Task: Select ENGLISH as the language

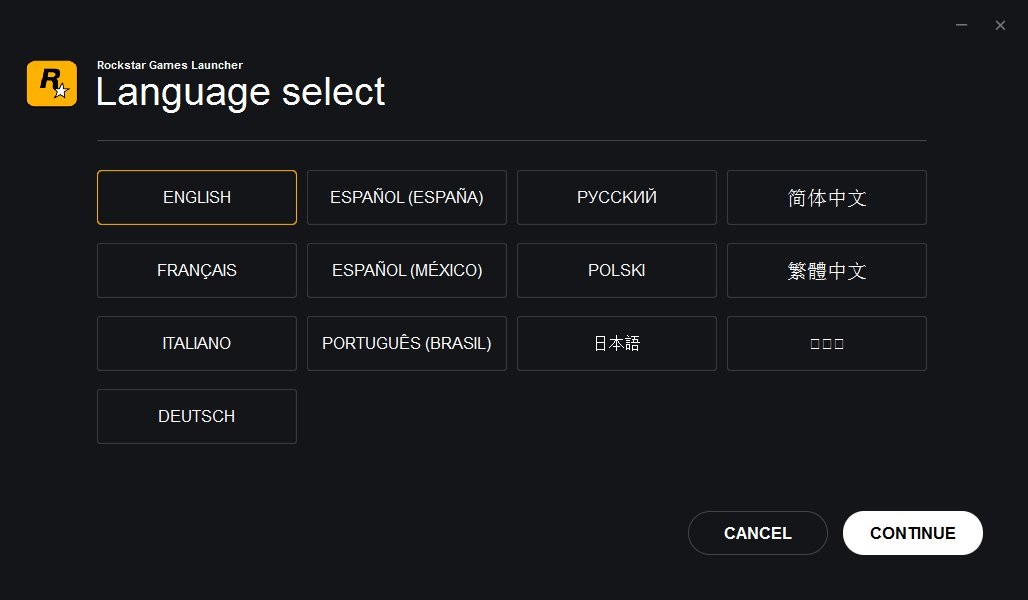Action: 197,198
